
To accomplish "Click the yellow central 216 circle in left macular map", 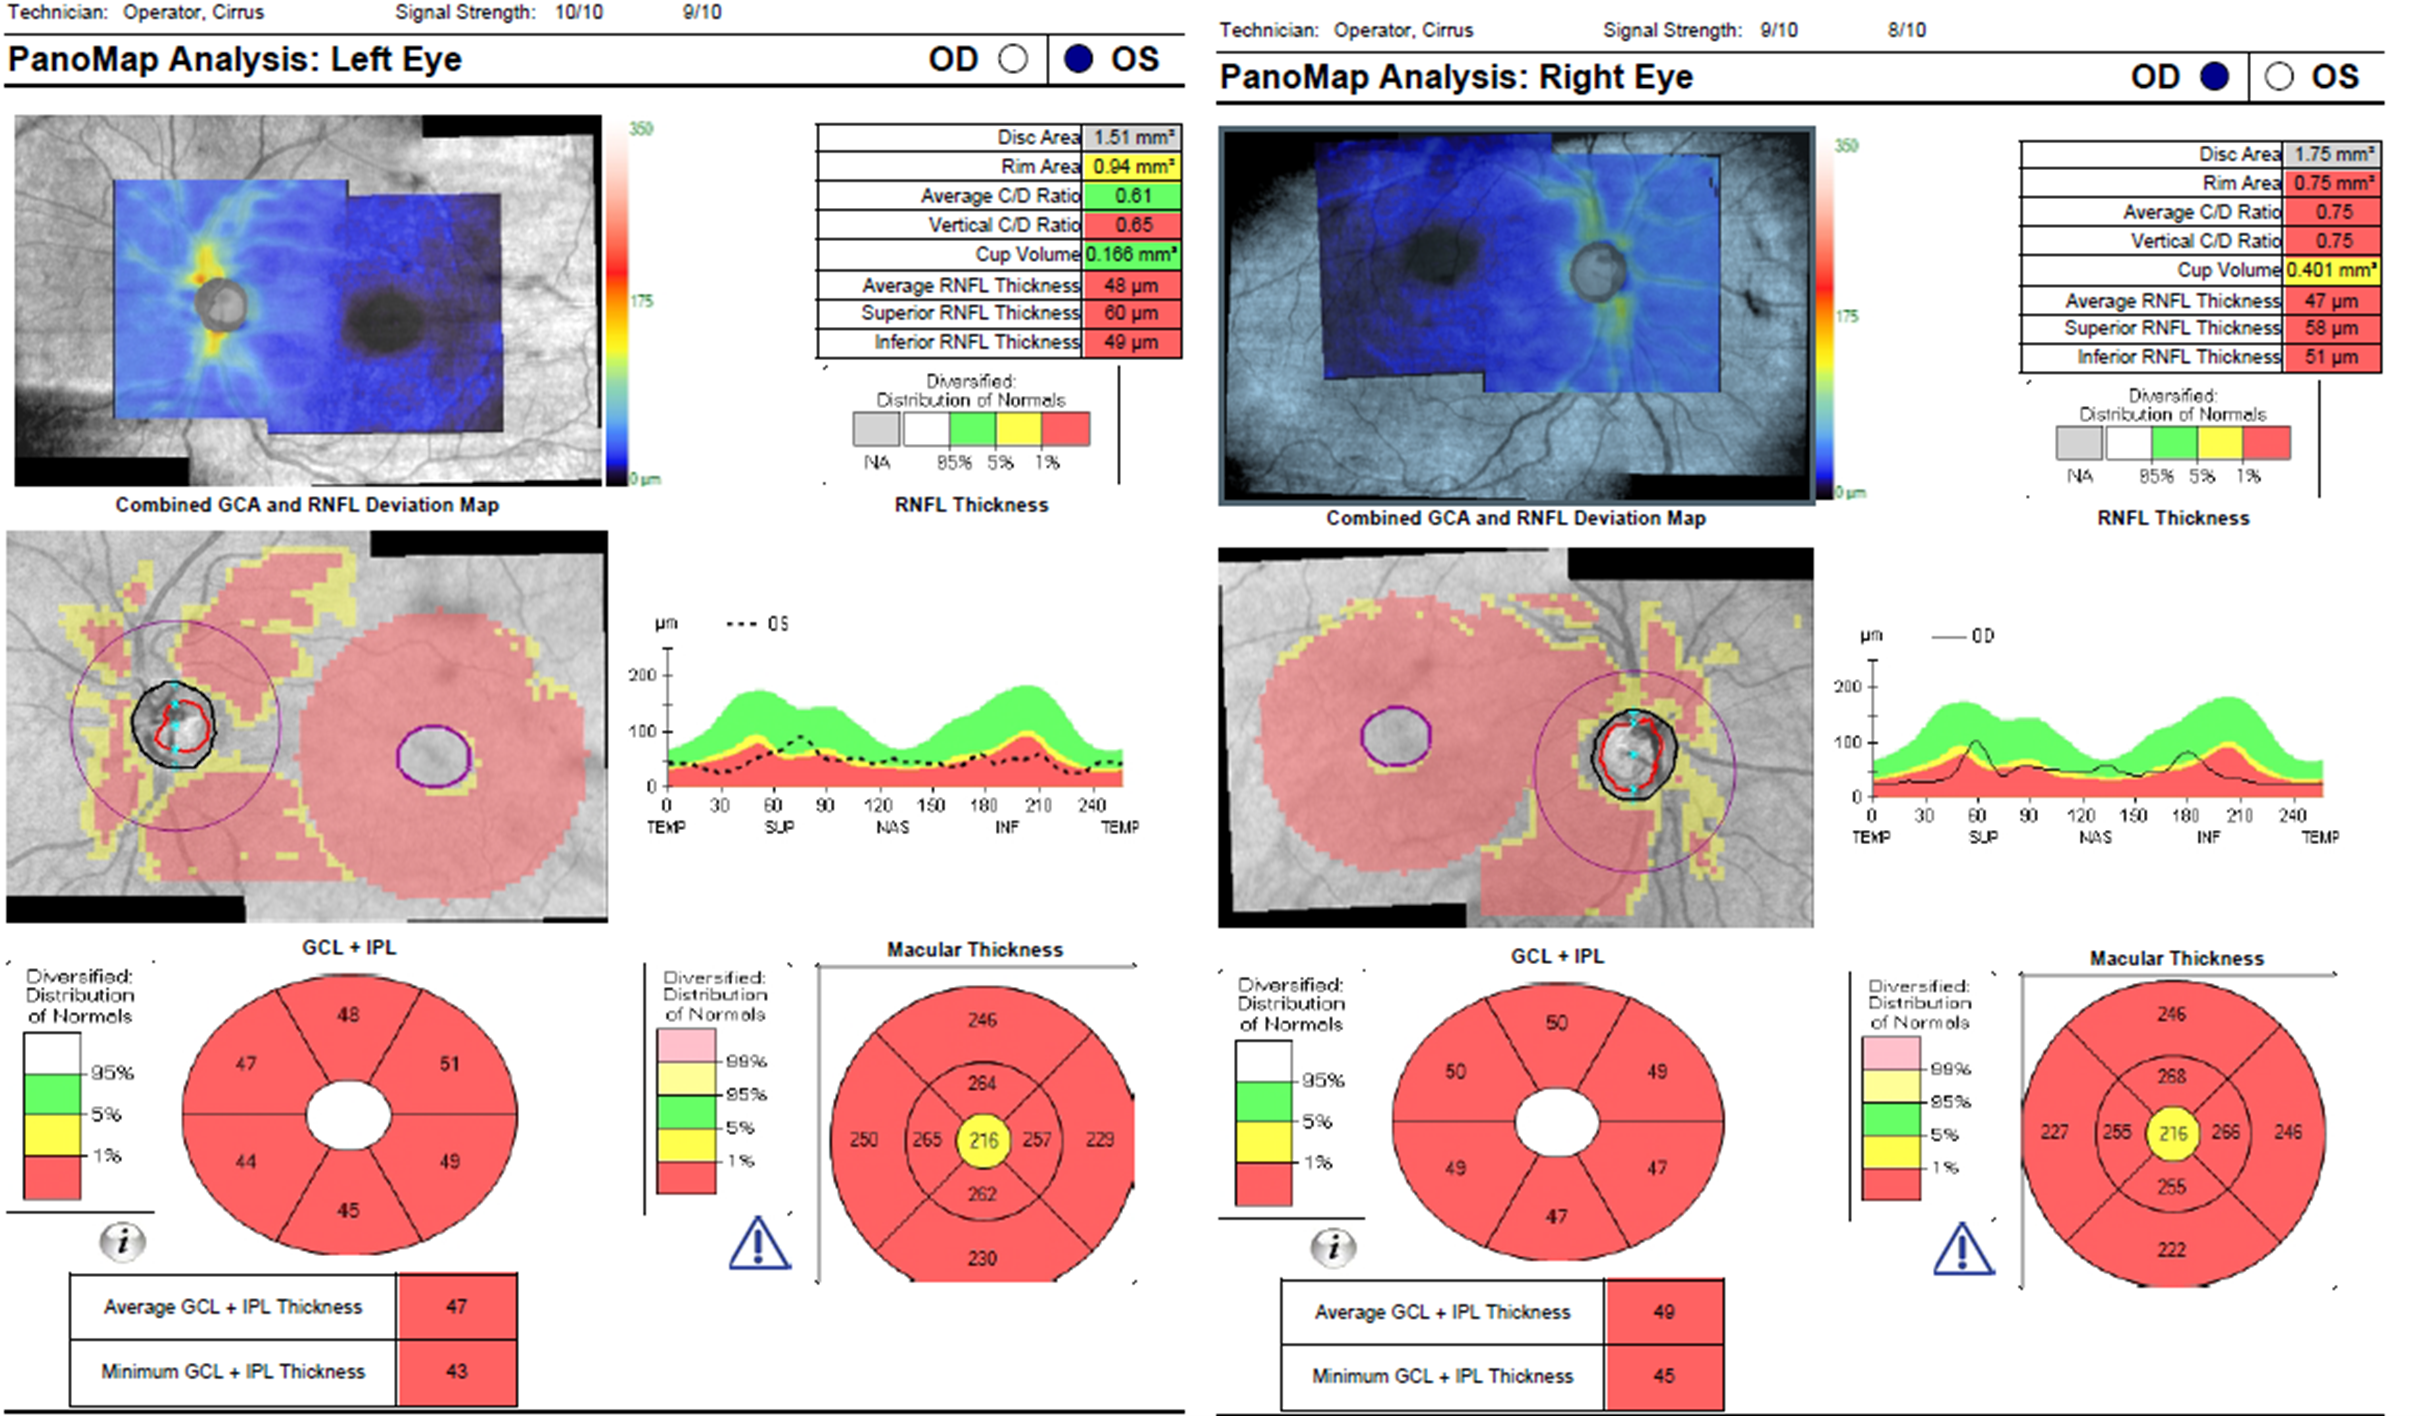I will 983,1141.
